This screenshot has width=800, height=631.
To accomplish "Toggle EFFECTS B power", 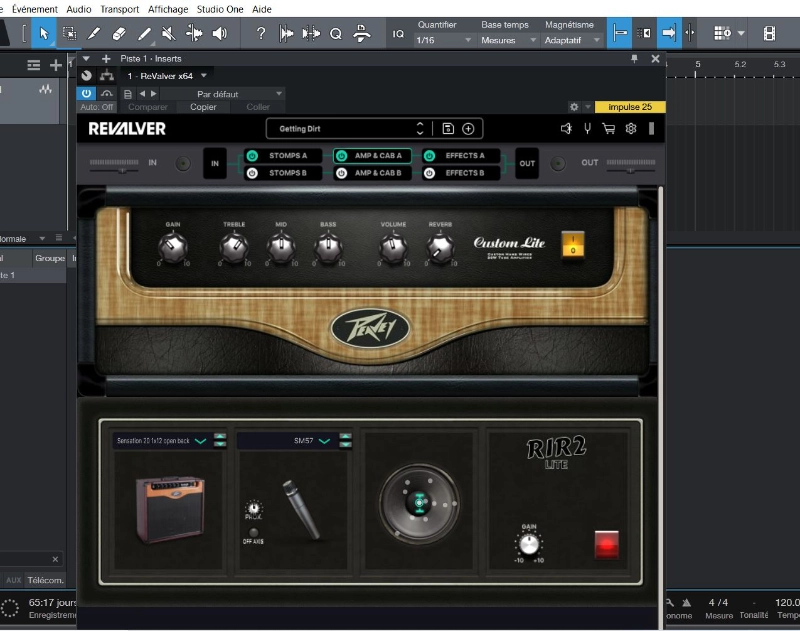I will [430, 173].
